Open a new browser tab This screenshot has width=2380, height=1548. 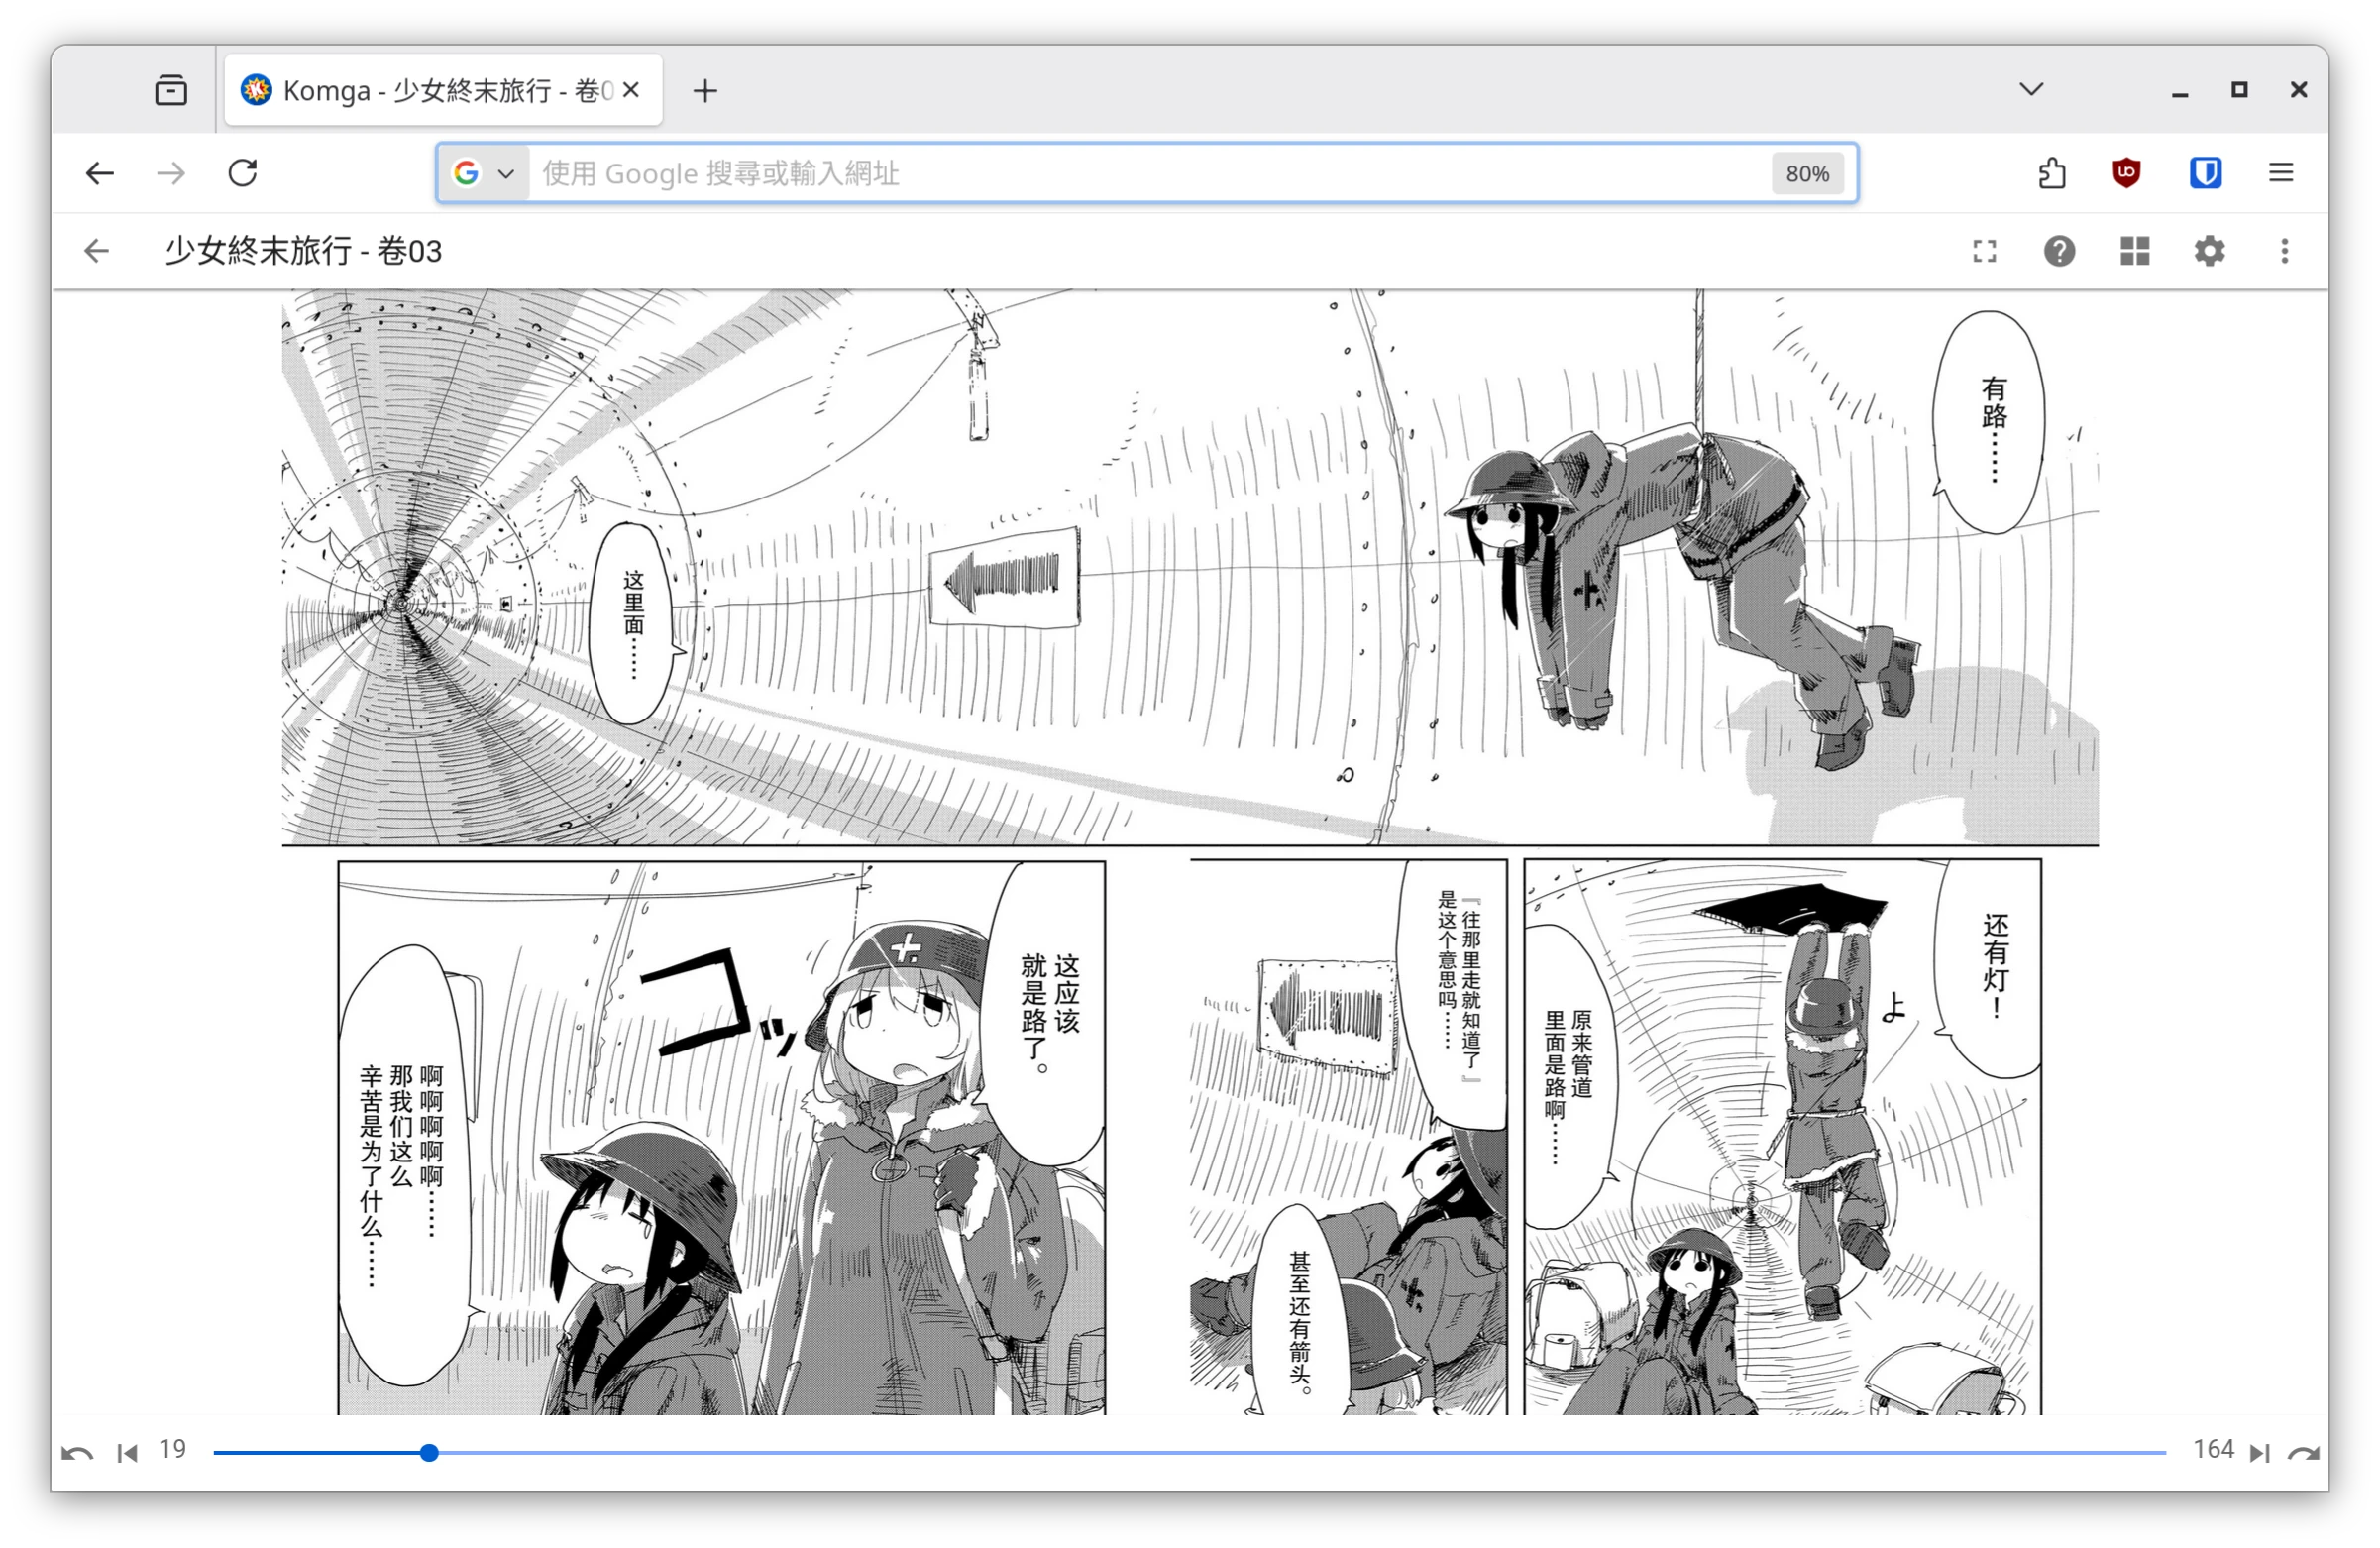(x=705, y=91)
